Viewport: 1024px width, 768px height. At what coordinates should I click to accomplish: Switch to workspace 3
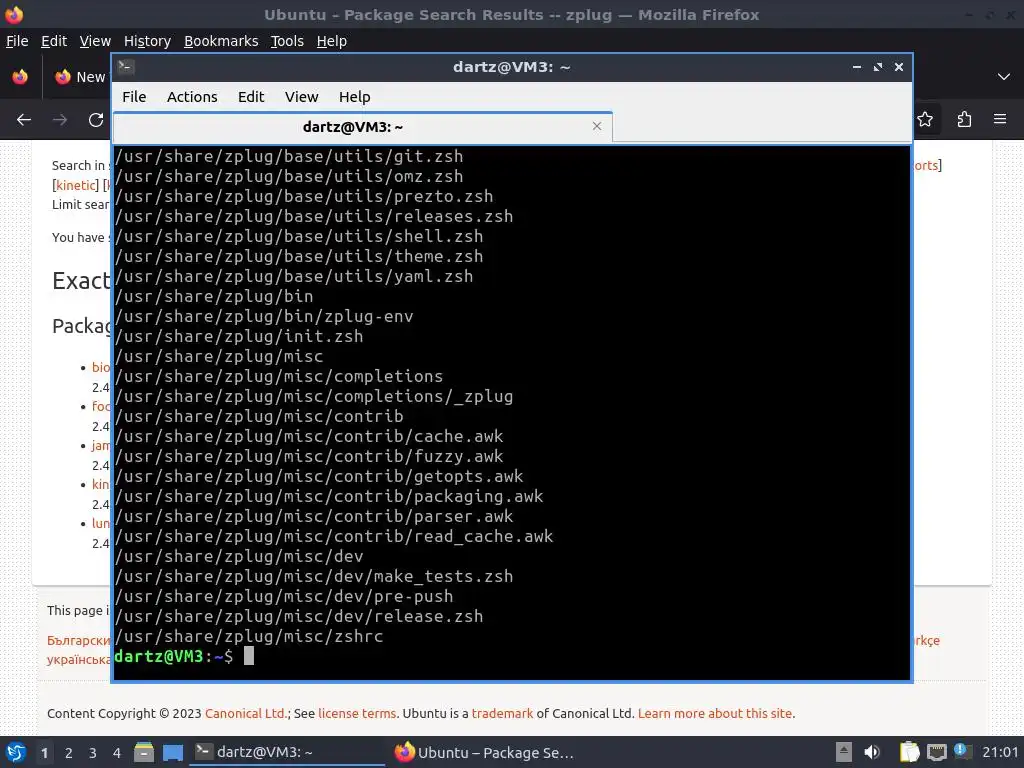tap(93, 753)
